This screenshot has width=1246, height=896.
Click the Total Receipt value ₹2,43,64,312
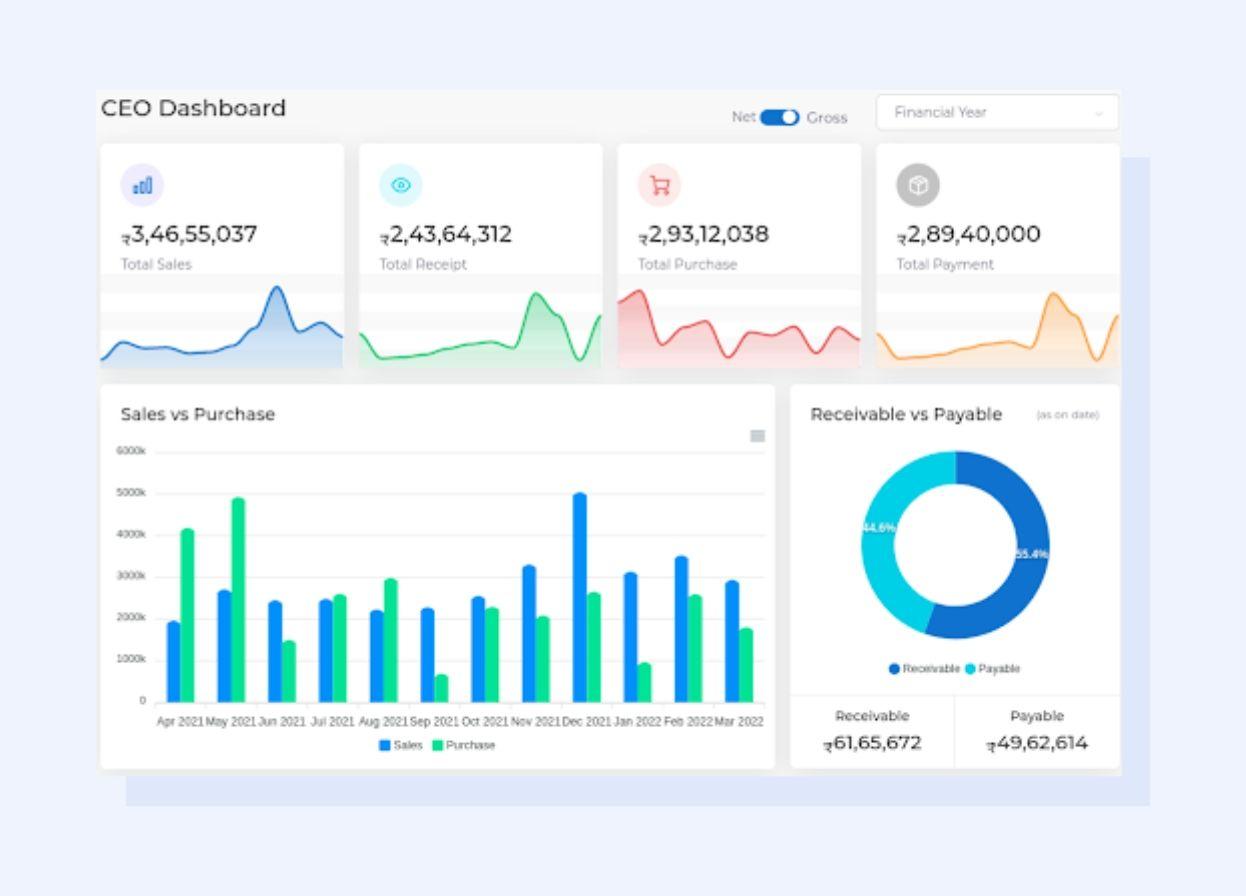[x=446, y=235]
